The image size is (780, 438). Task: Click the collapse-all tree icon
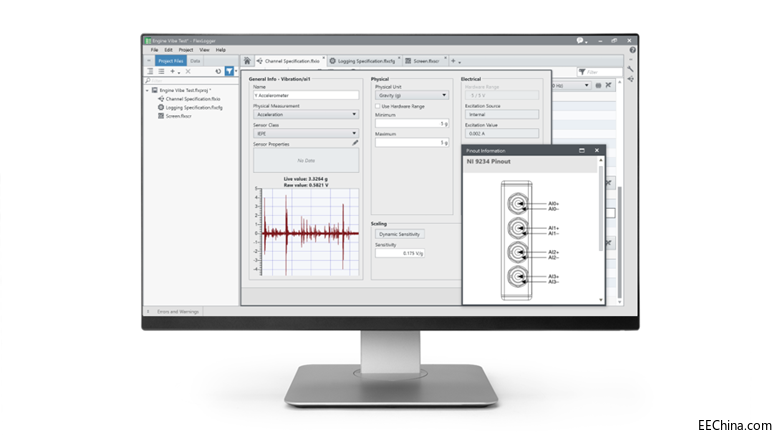point(161,72)
